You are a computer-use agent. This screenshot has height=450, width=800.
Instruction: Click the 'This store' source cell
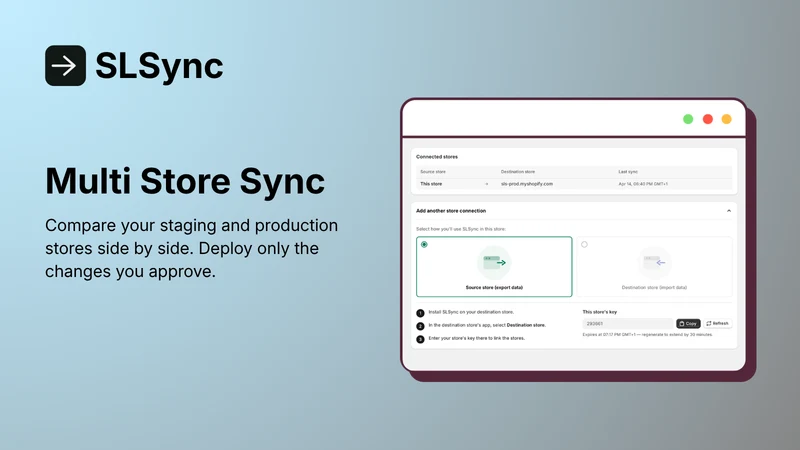coord(431,184)
